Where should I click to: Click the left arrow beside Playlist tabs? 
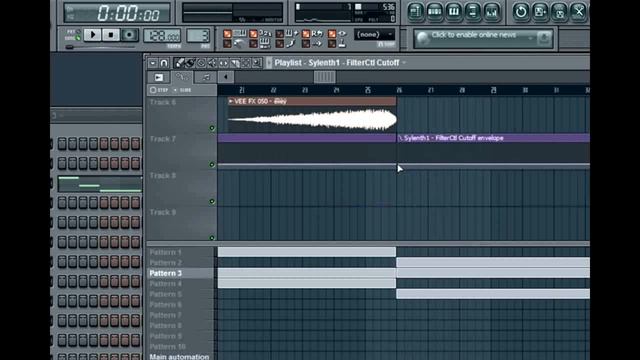(226, 77)
